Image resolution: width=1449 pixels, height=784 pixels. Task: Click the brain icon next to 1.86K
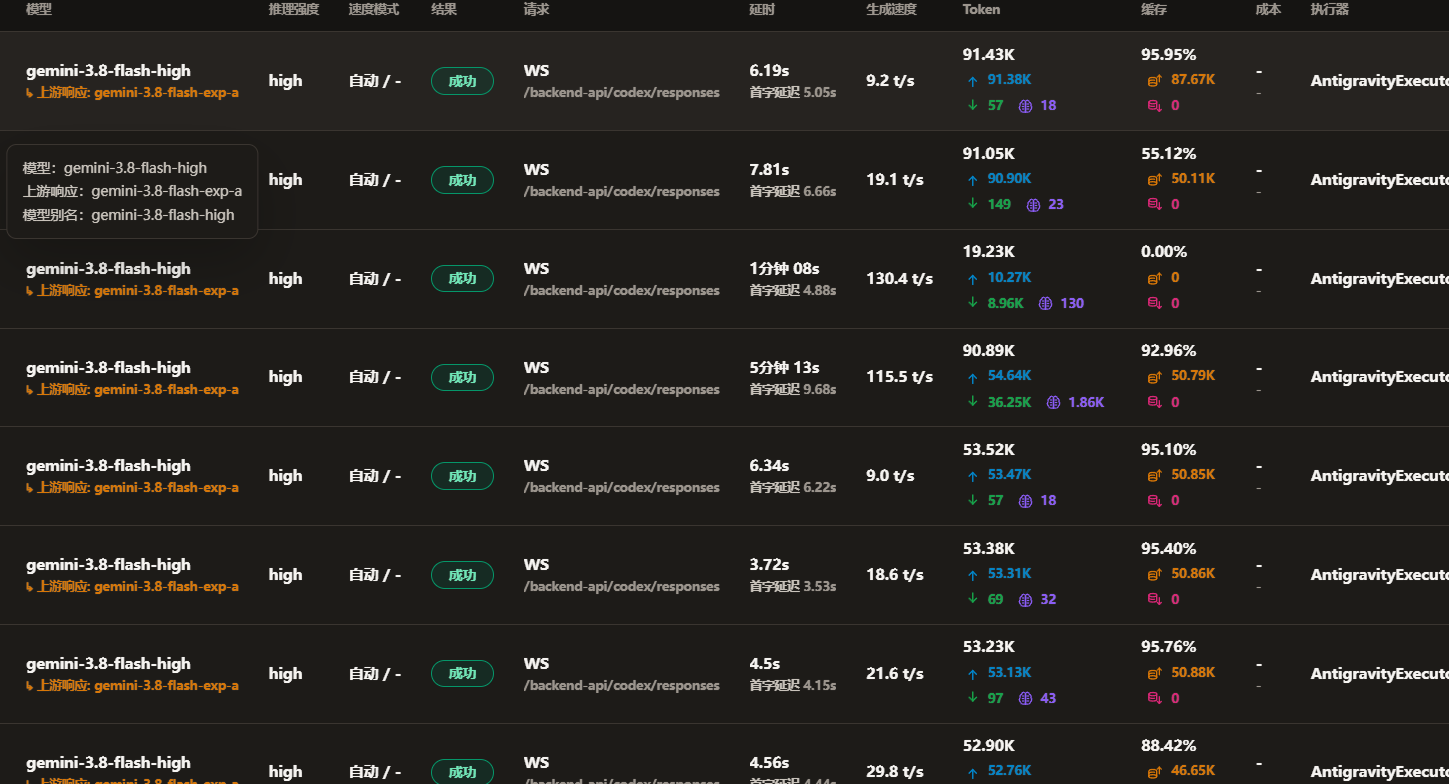pyautogui.click(x=1053, y=402)
